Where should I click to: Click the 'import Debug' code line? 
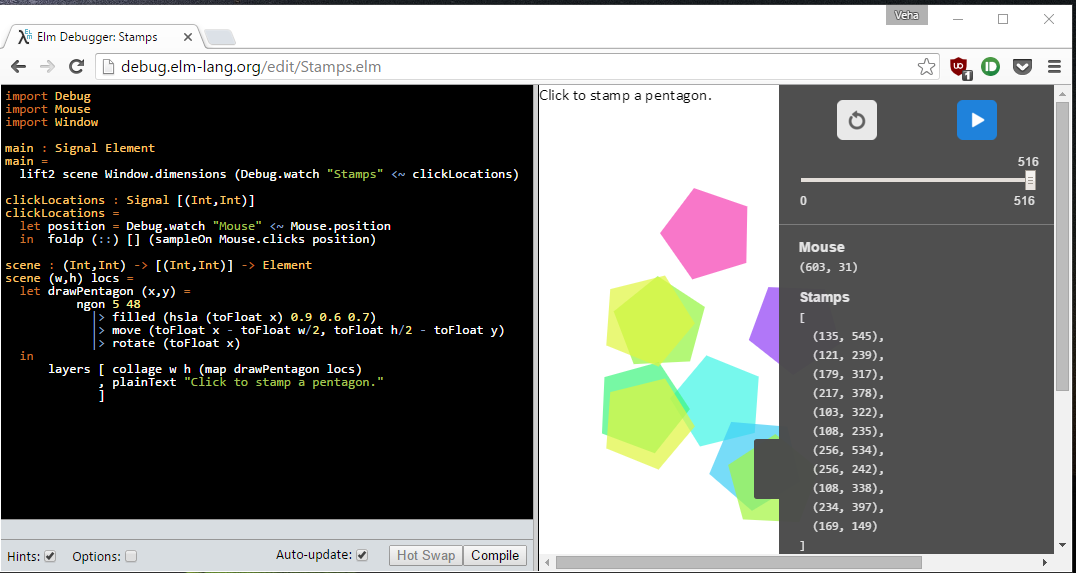pos(48,96)
